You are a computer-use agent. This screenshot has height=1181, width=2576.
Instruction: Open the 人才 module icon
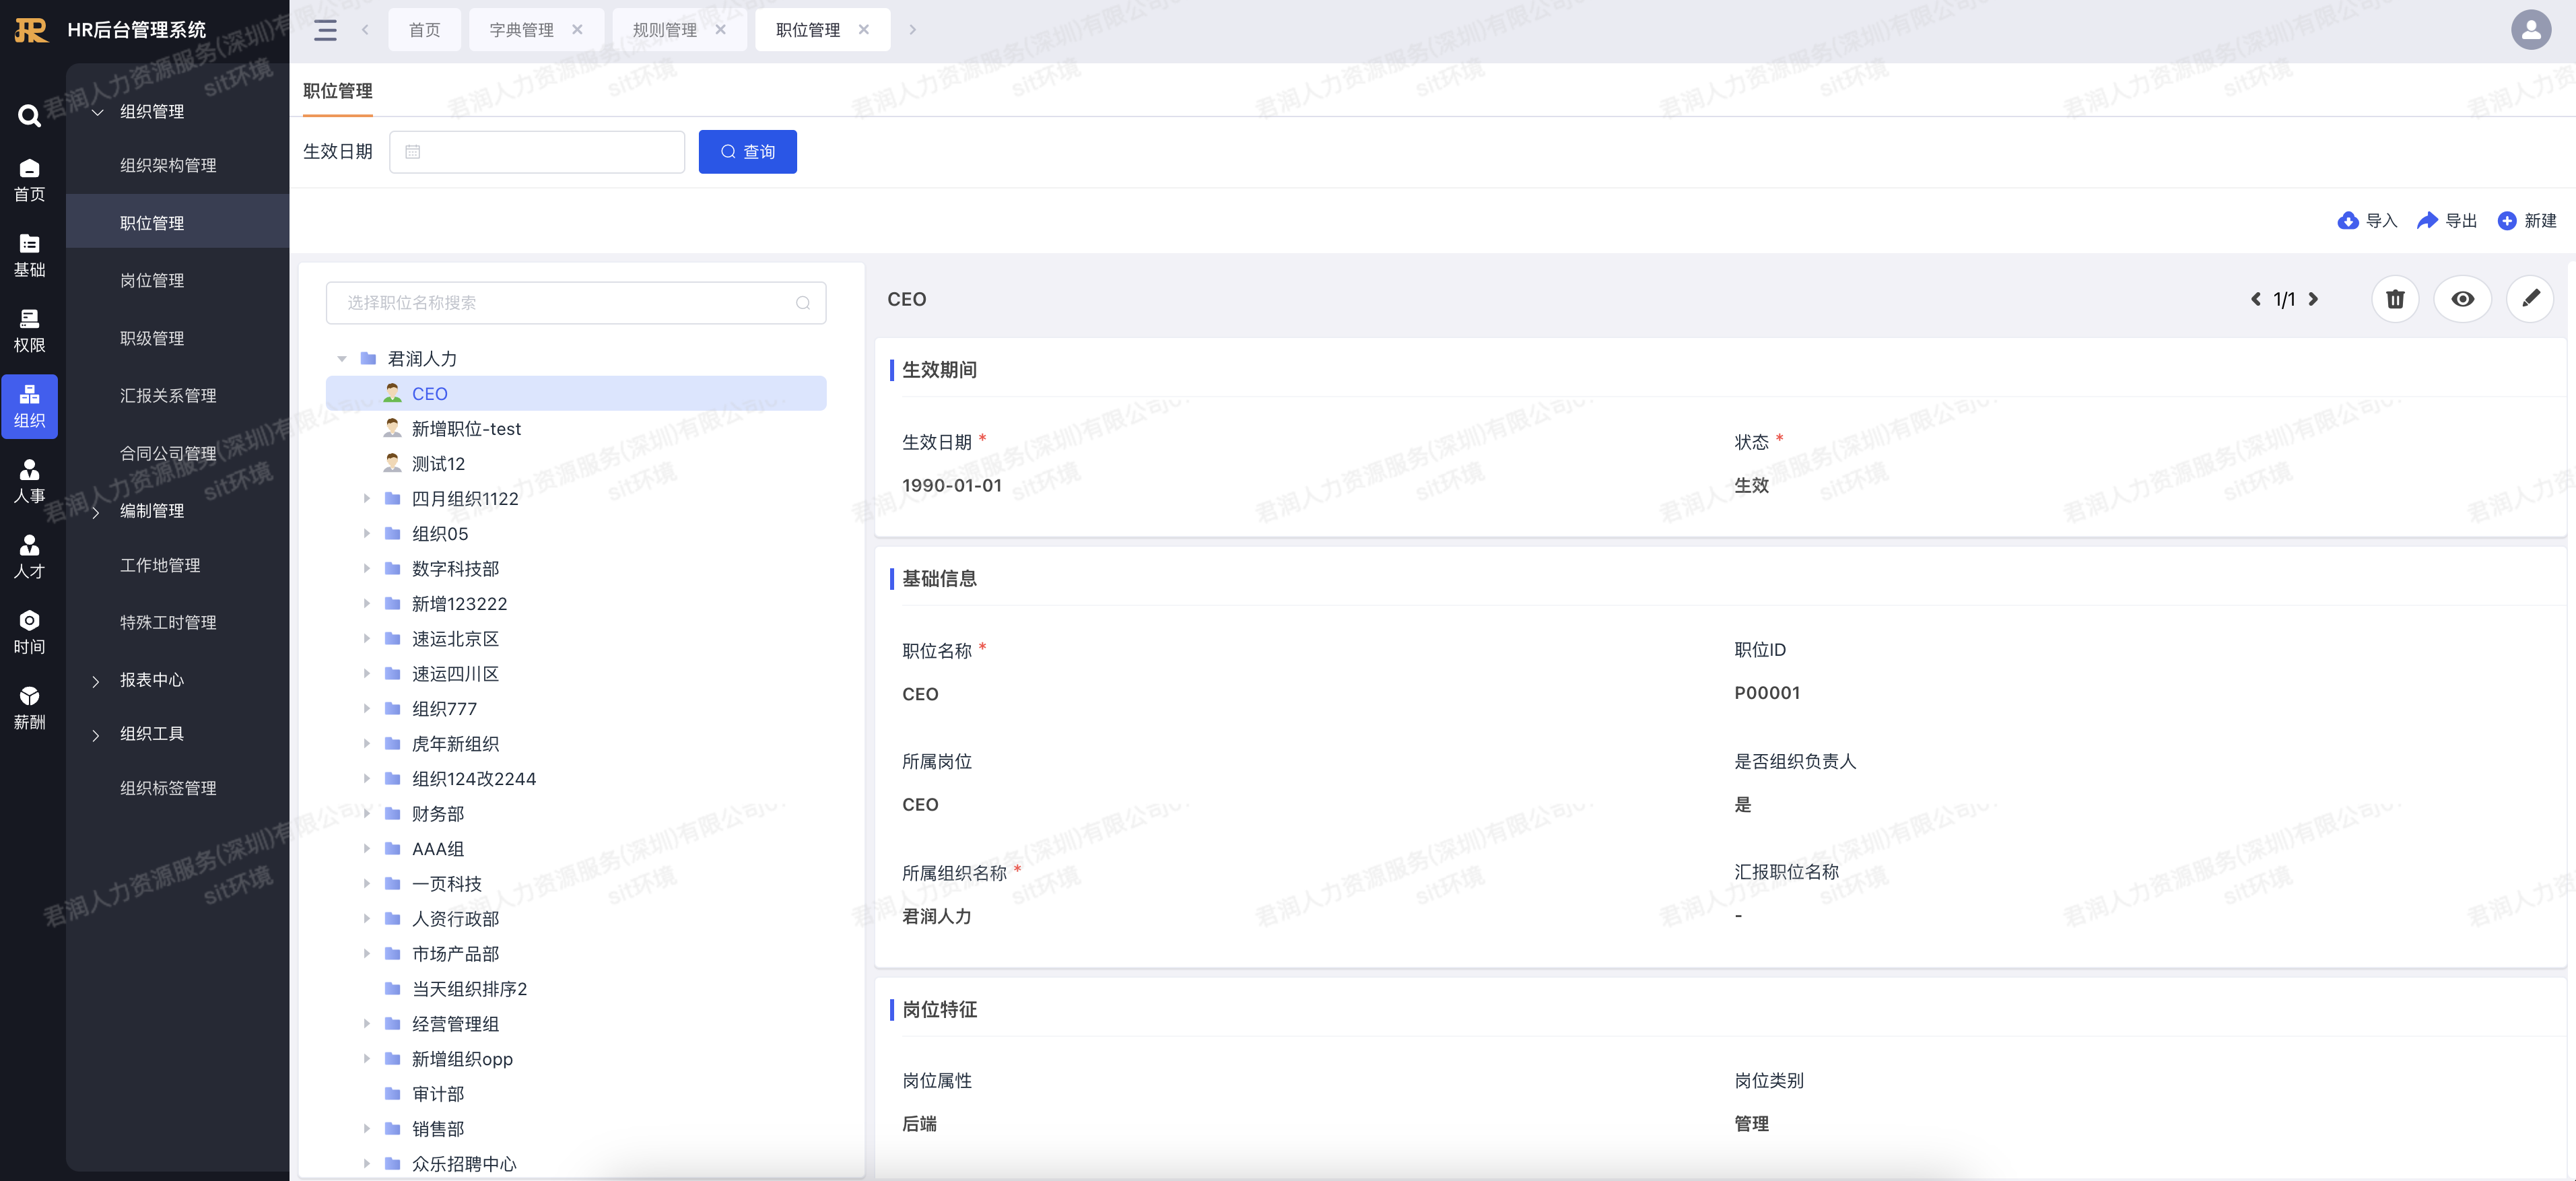[29, 557]
